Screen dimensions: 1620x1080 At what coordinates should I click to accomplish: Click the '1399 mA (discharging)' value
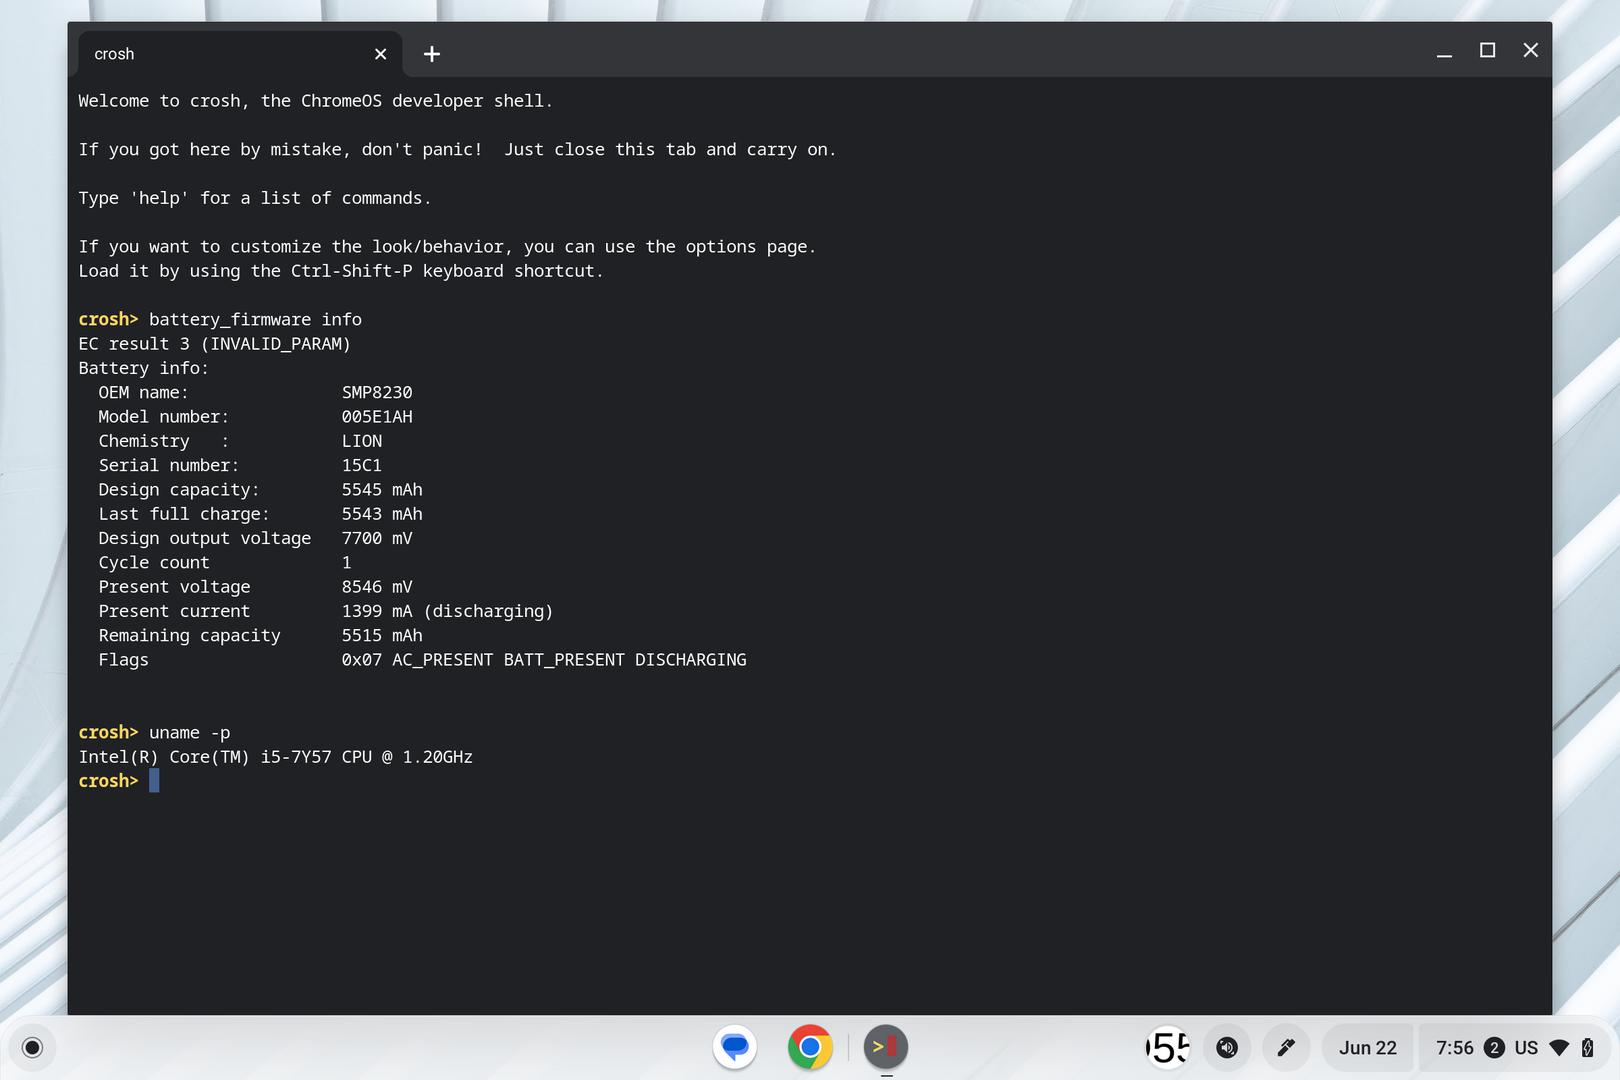(x=447, y=611)
